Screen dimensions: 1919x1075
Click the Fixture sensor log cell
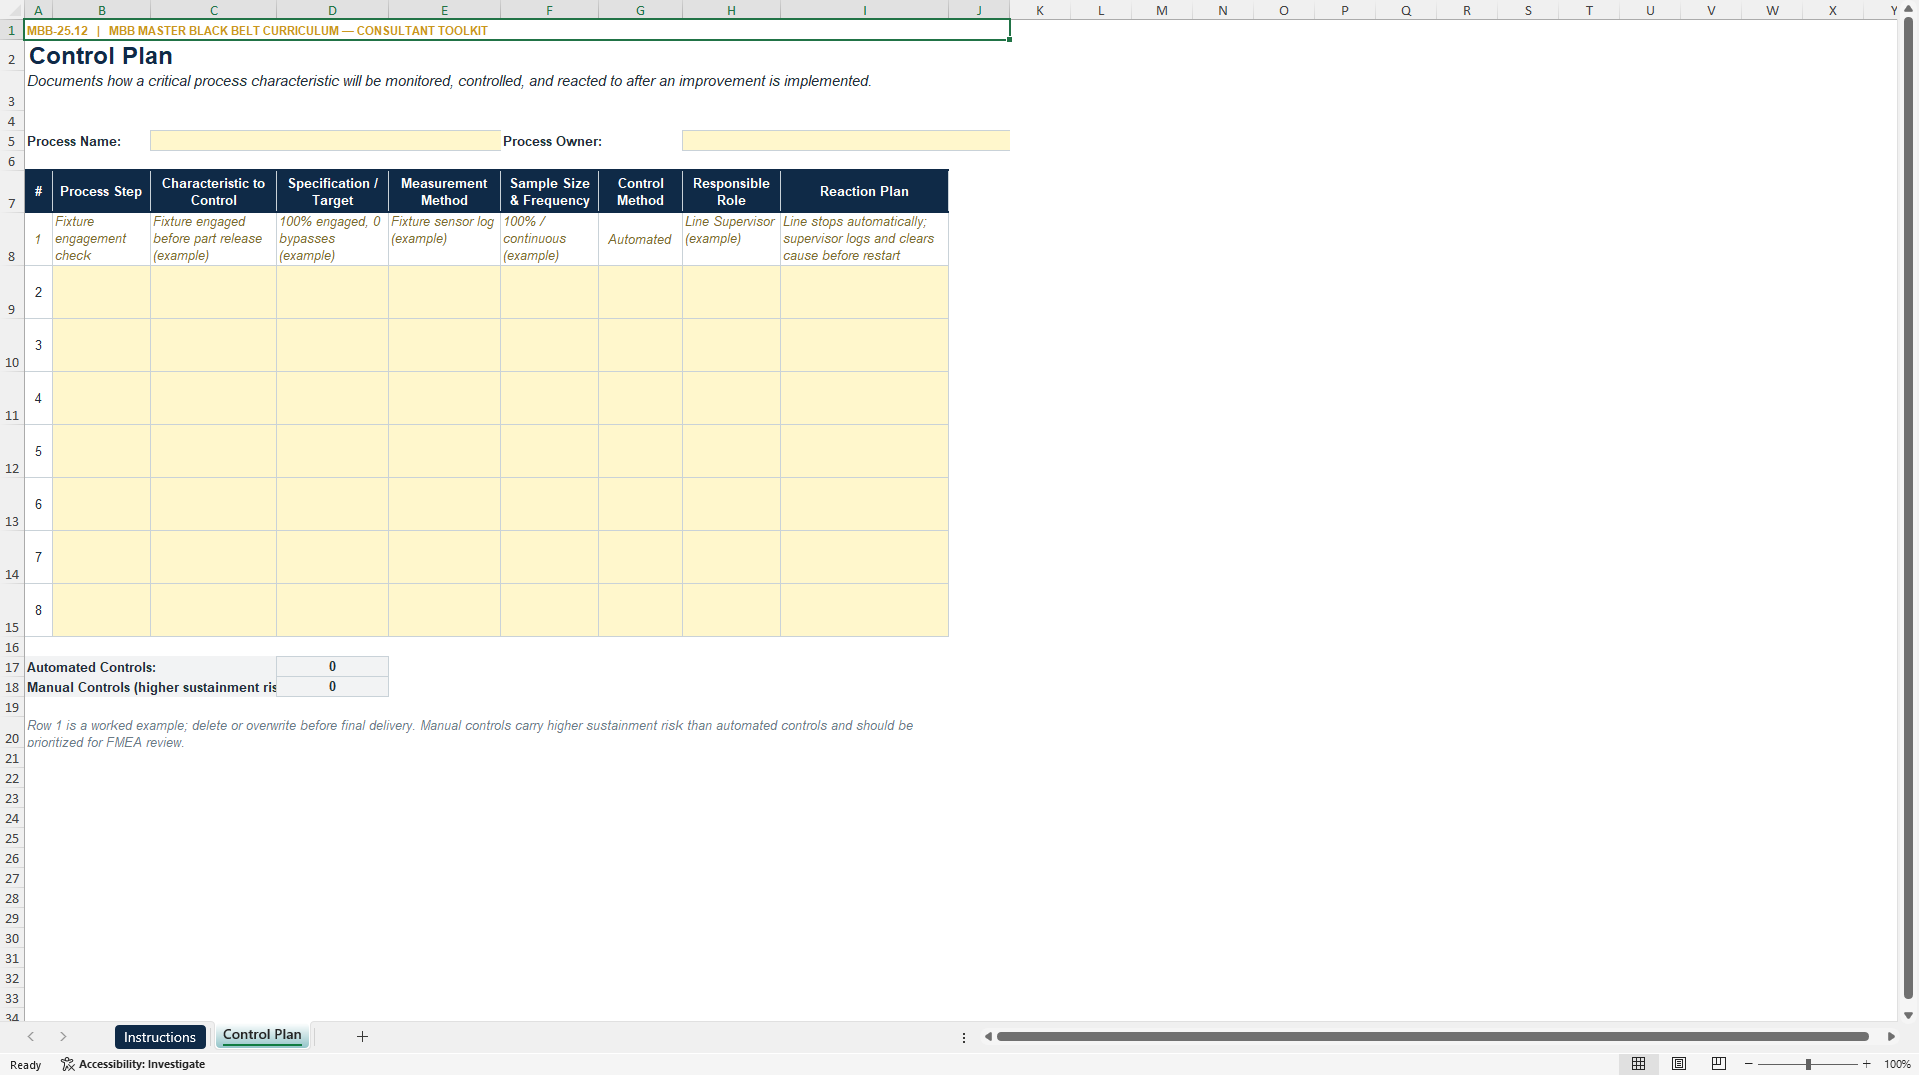tap(444, 239)
